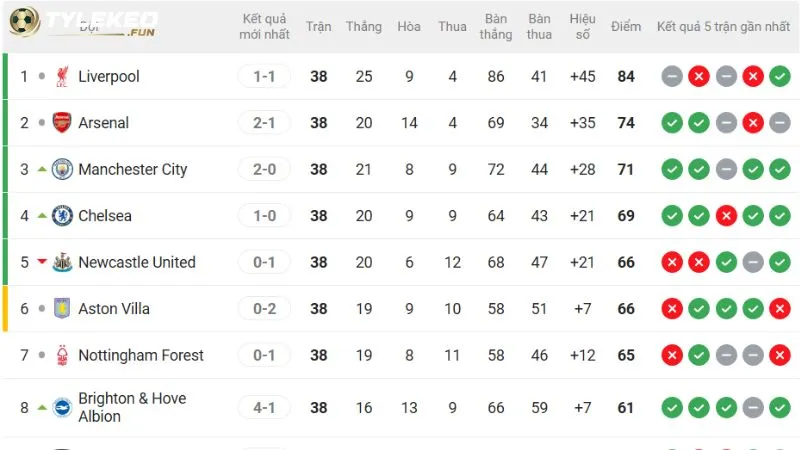Open the Newcastle United team link

(137, 262)
